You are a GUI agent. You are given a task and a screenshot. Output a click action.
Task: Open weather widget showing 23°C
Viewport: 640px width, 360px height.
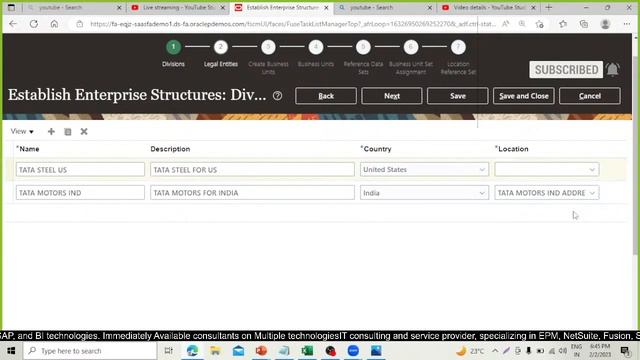tap(470, 351)
